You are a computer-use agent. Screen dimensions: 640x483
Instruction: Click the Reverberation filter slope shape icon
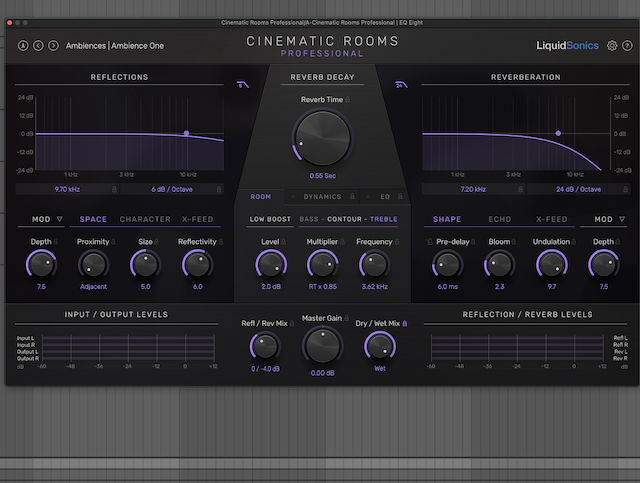click(401, 85)
